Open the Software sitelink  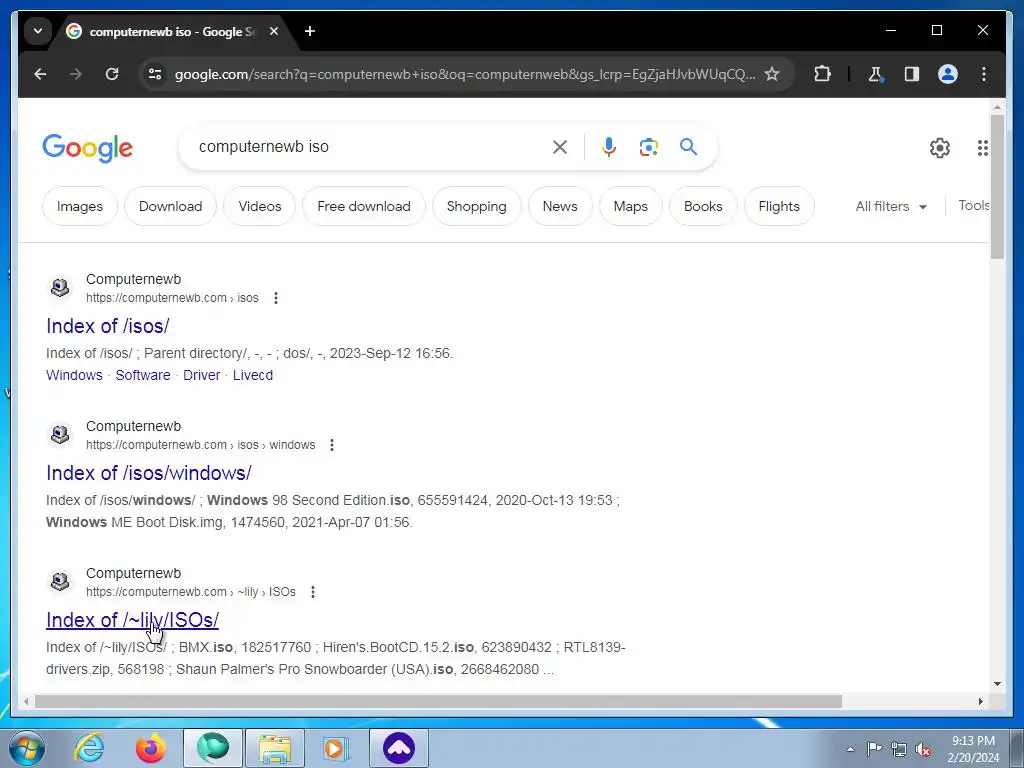tap(143, 376)
